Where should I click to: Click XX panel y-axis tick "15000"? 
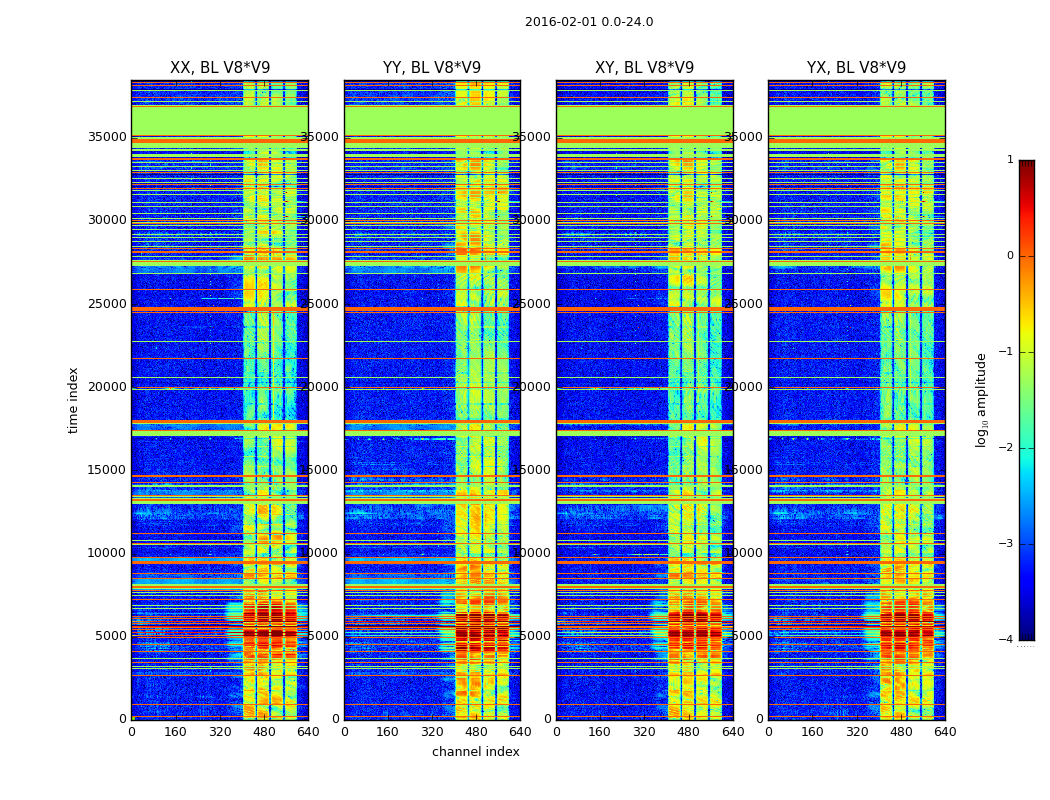(x=107, y=469)
